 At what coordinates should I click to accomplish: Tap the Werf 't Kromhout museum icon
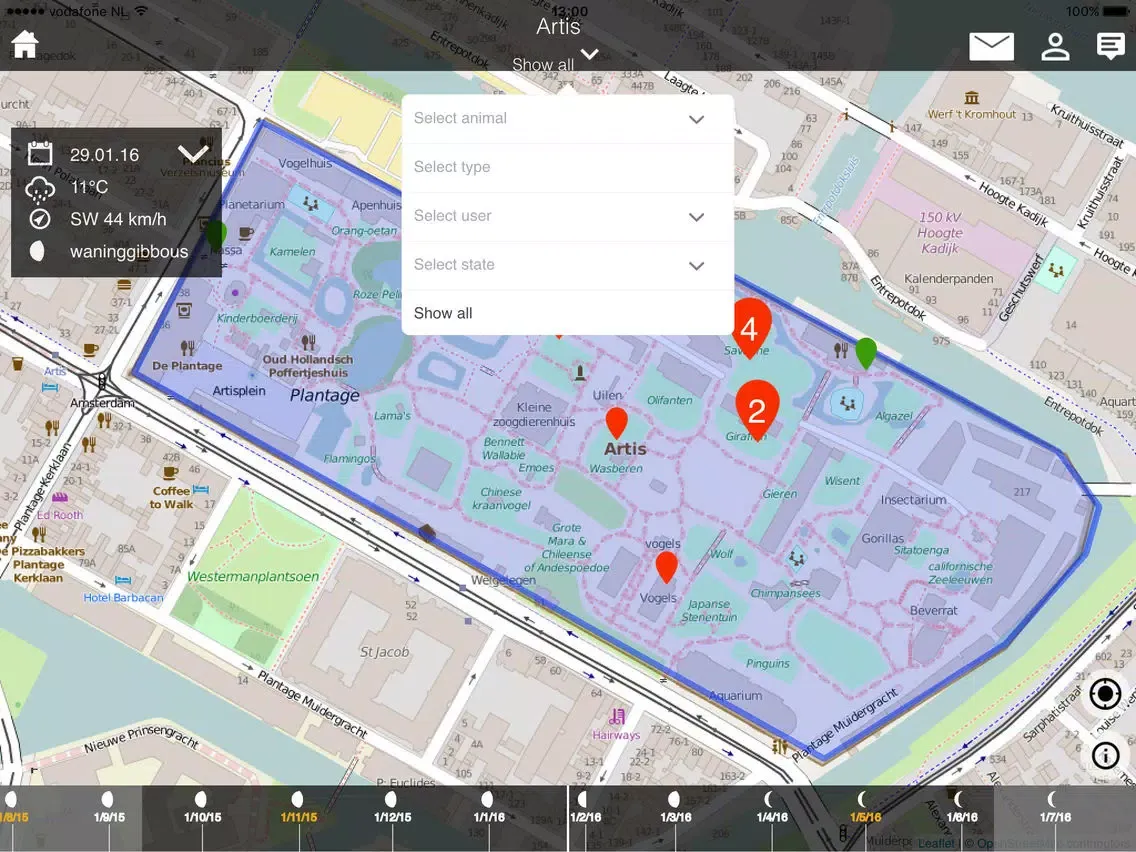pyautogui.click(x=972, y=98)
